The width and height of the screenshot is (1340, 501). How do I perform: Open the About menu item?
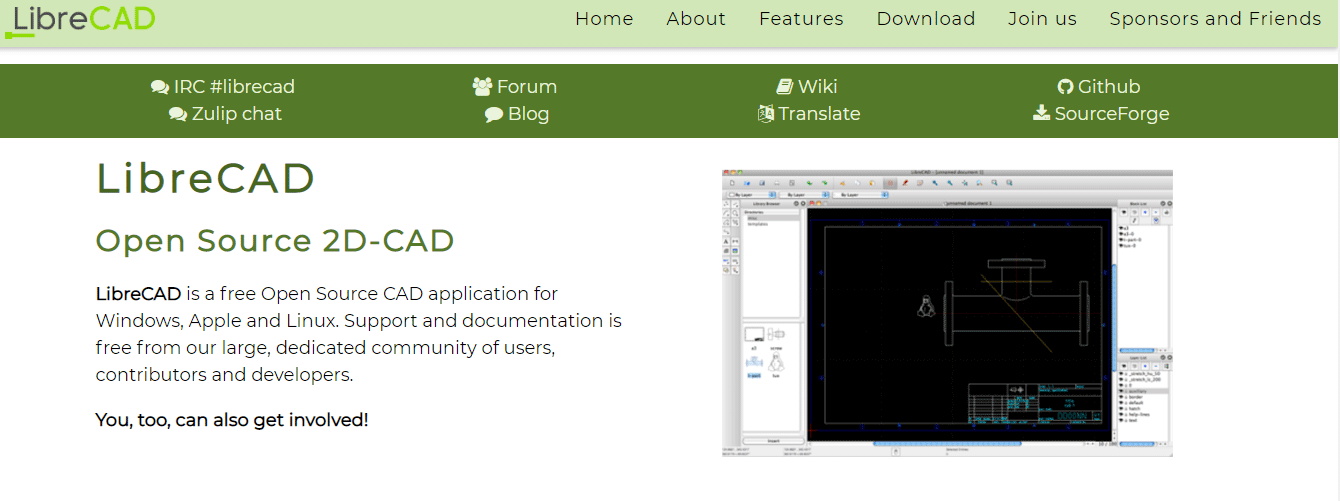[x=696, y=19]
